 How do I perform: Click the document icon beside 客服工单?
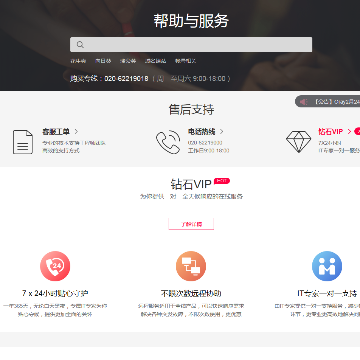pos(23,142)
